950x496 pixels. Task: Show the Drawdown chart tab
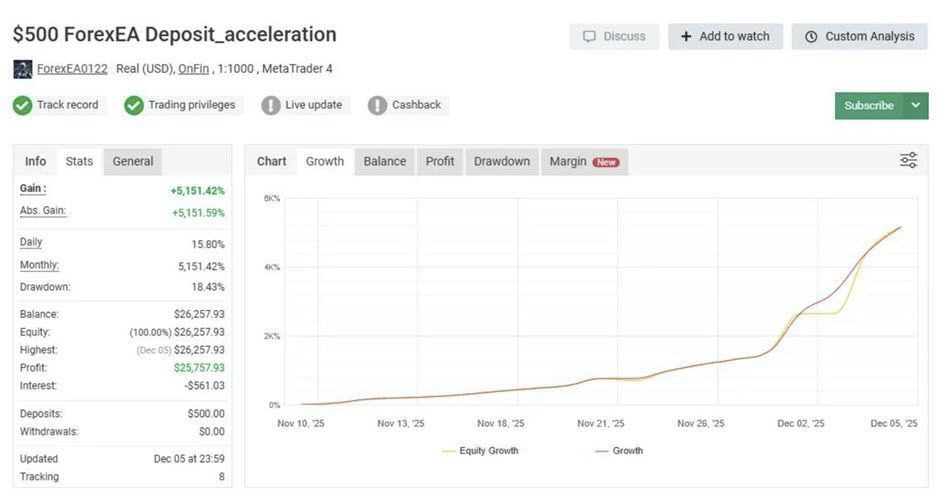[x=502, y=161]
